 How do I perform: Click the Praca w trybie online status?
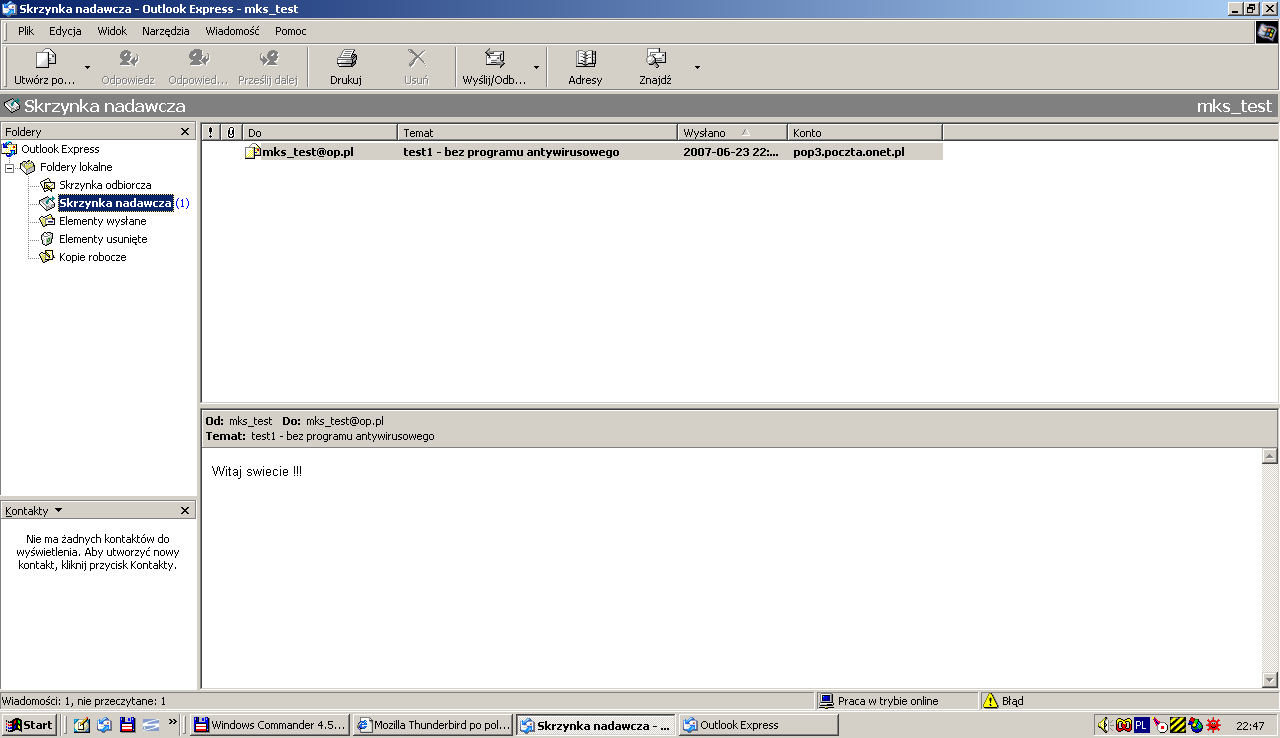click(x=888, y=701)
